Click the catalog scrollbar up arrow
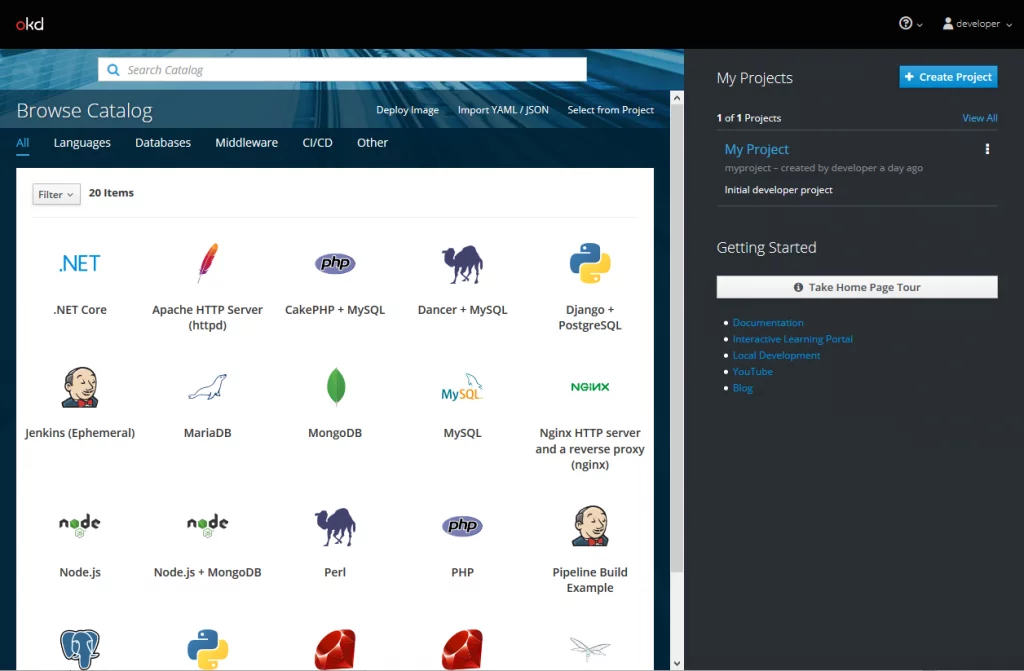The height and width of the screenshot is (671, 1024). pos(677,98)
